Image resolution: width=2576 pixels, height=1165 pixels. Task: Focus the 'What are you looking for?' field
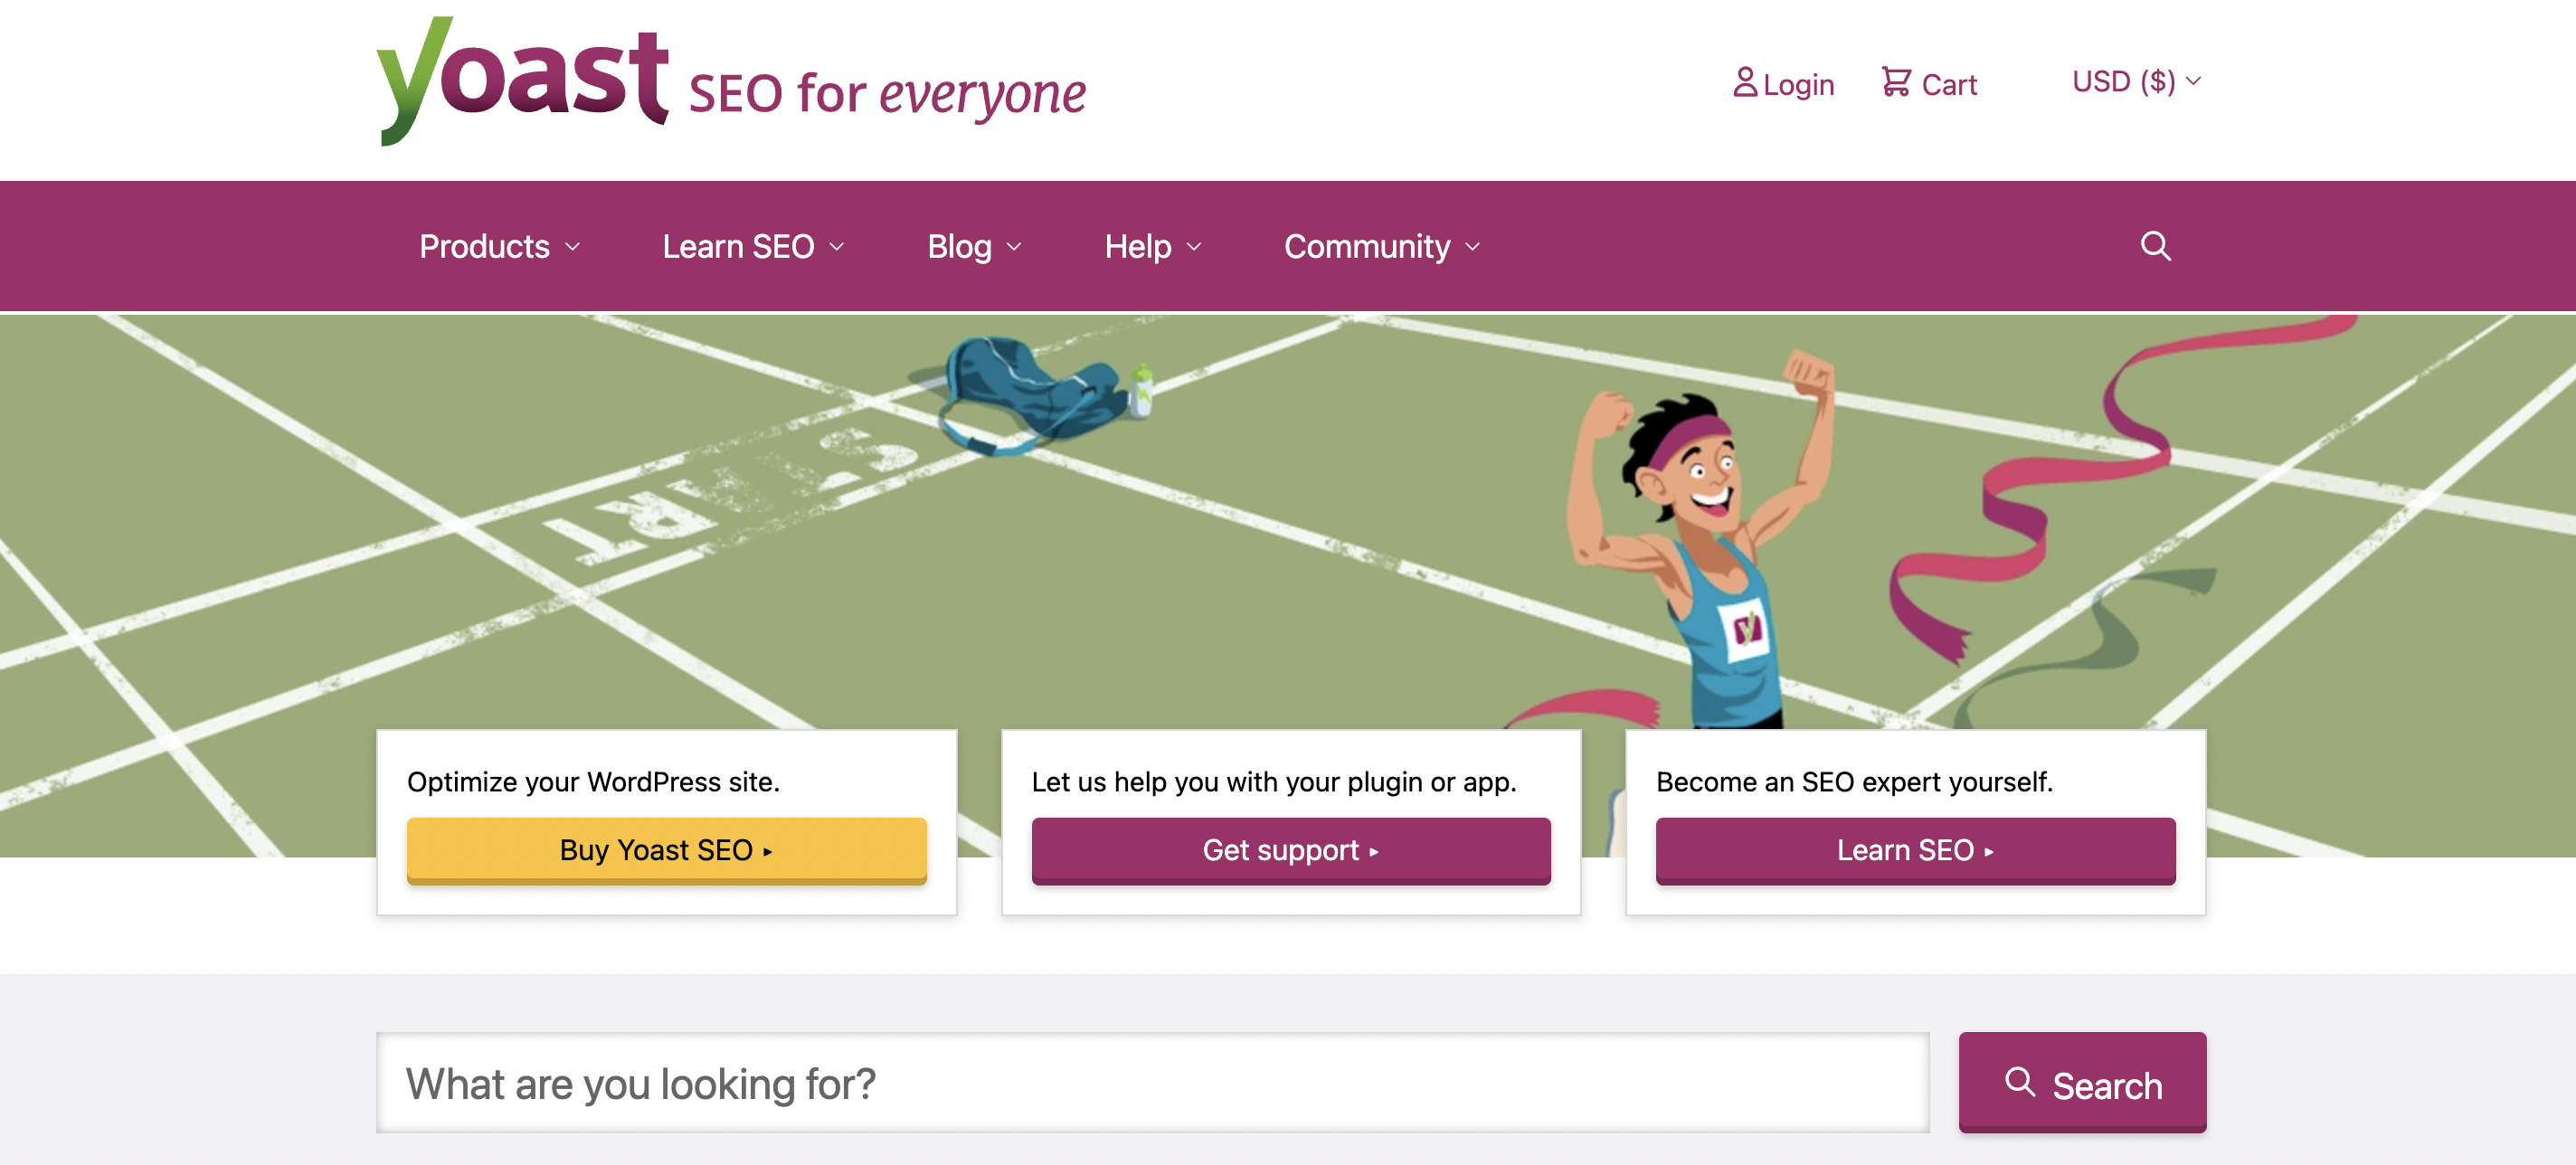pyautogui.click(x=1152, y=1083)
